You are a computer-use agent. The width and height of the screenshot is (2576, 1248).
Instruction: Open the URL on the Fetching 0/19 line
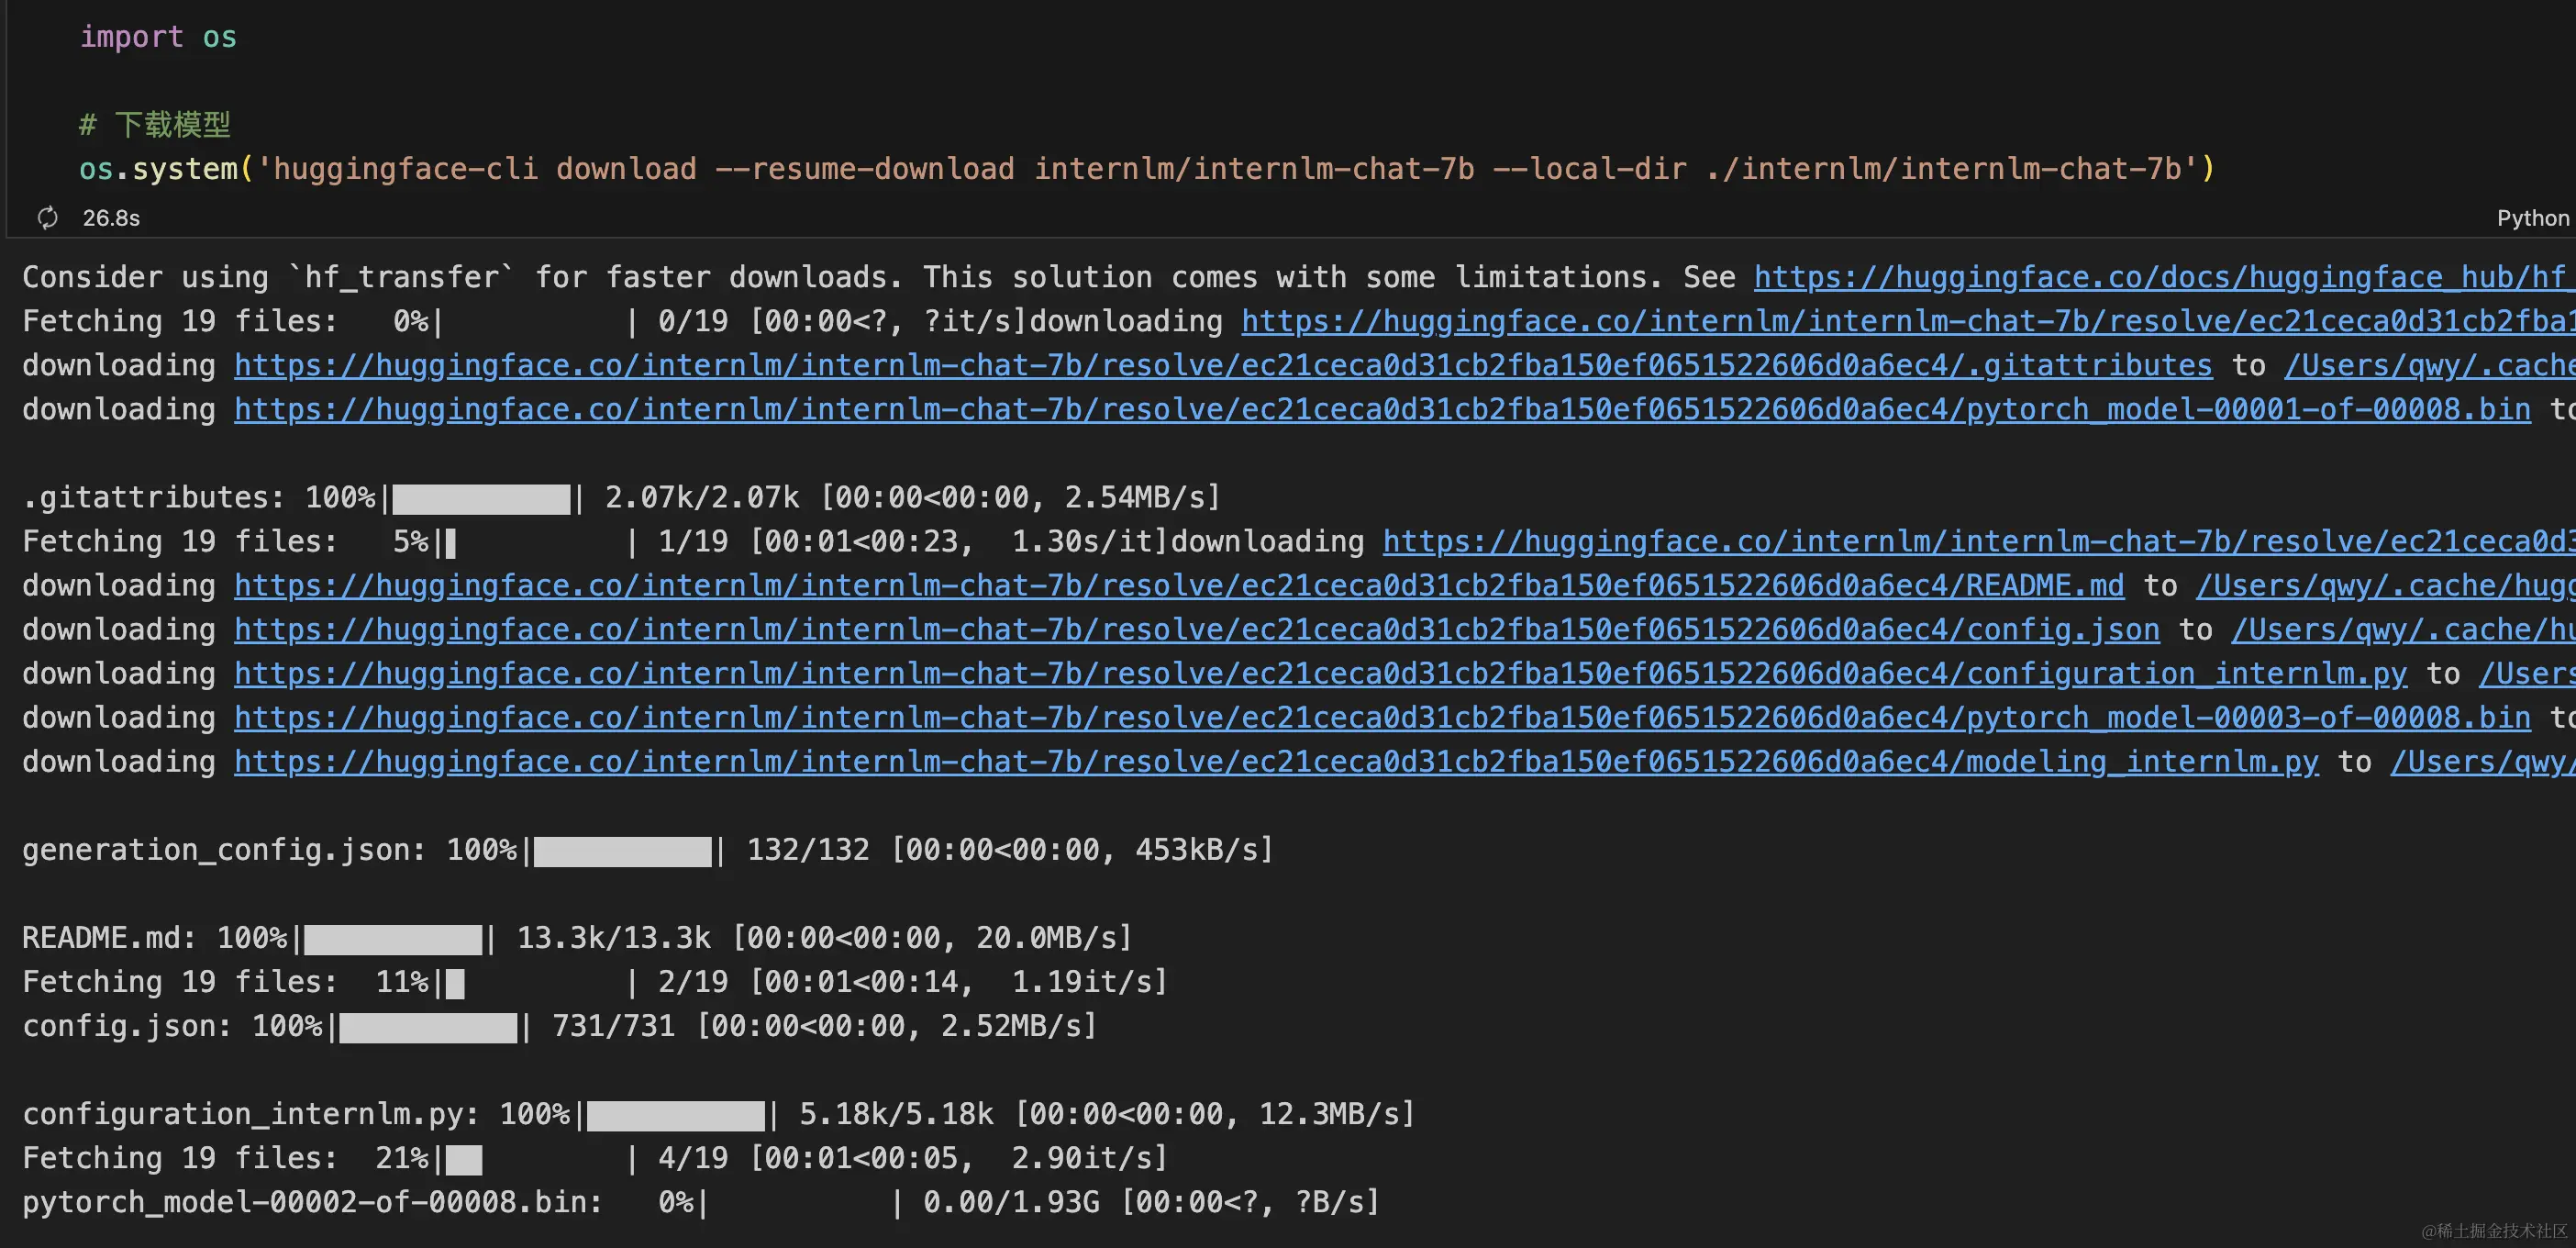[x=1900, y=321]
